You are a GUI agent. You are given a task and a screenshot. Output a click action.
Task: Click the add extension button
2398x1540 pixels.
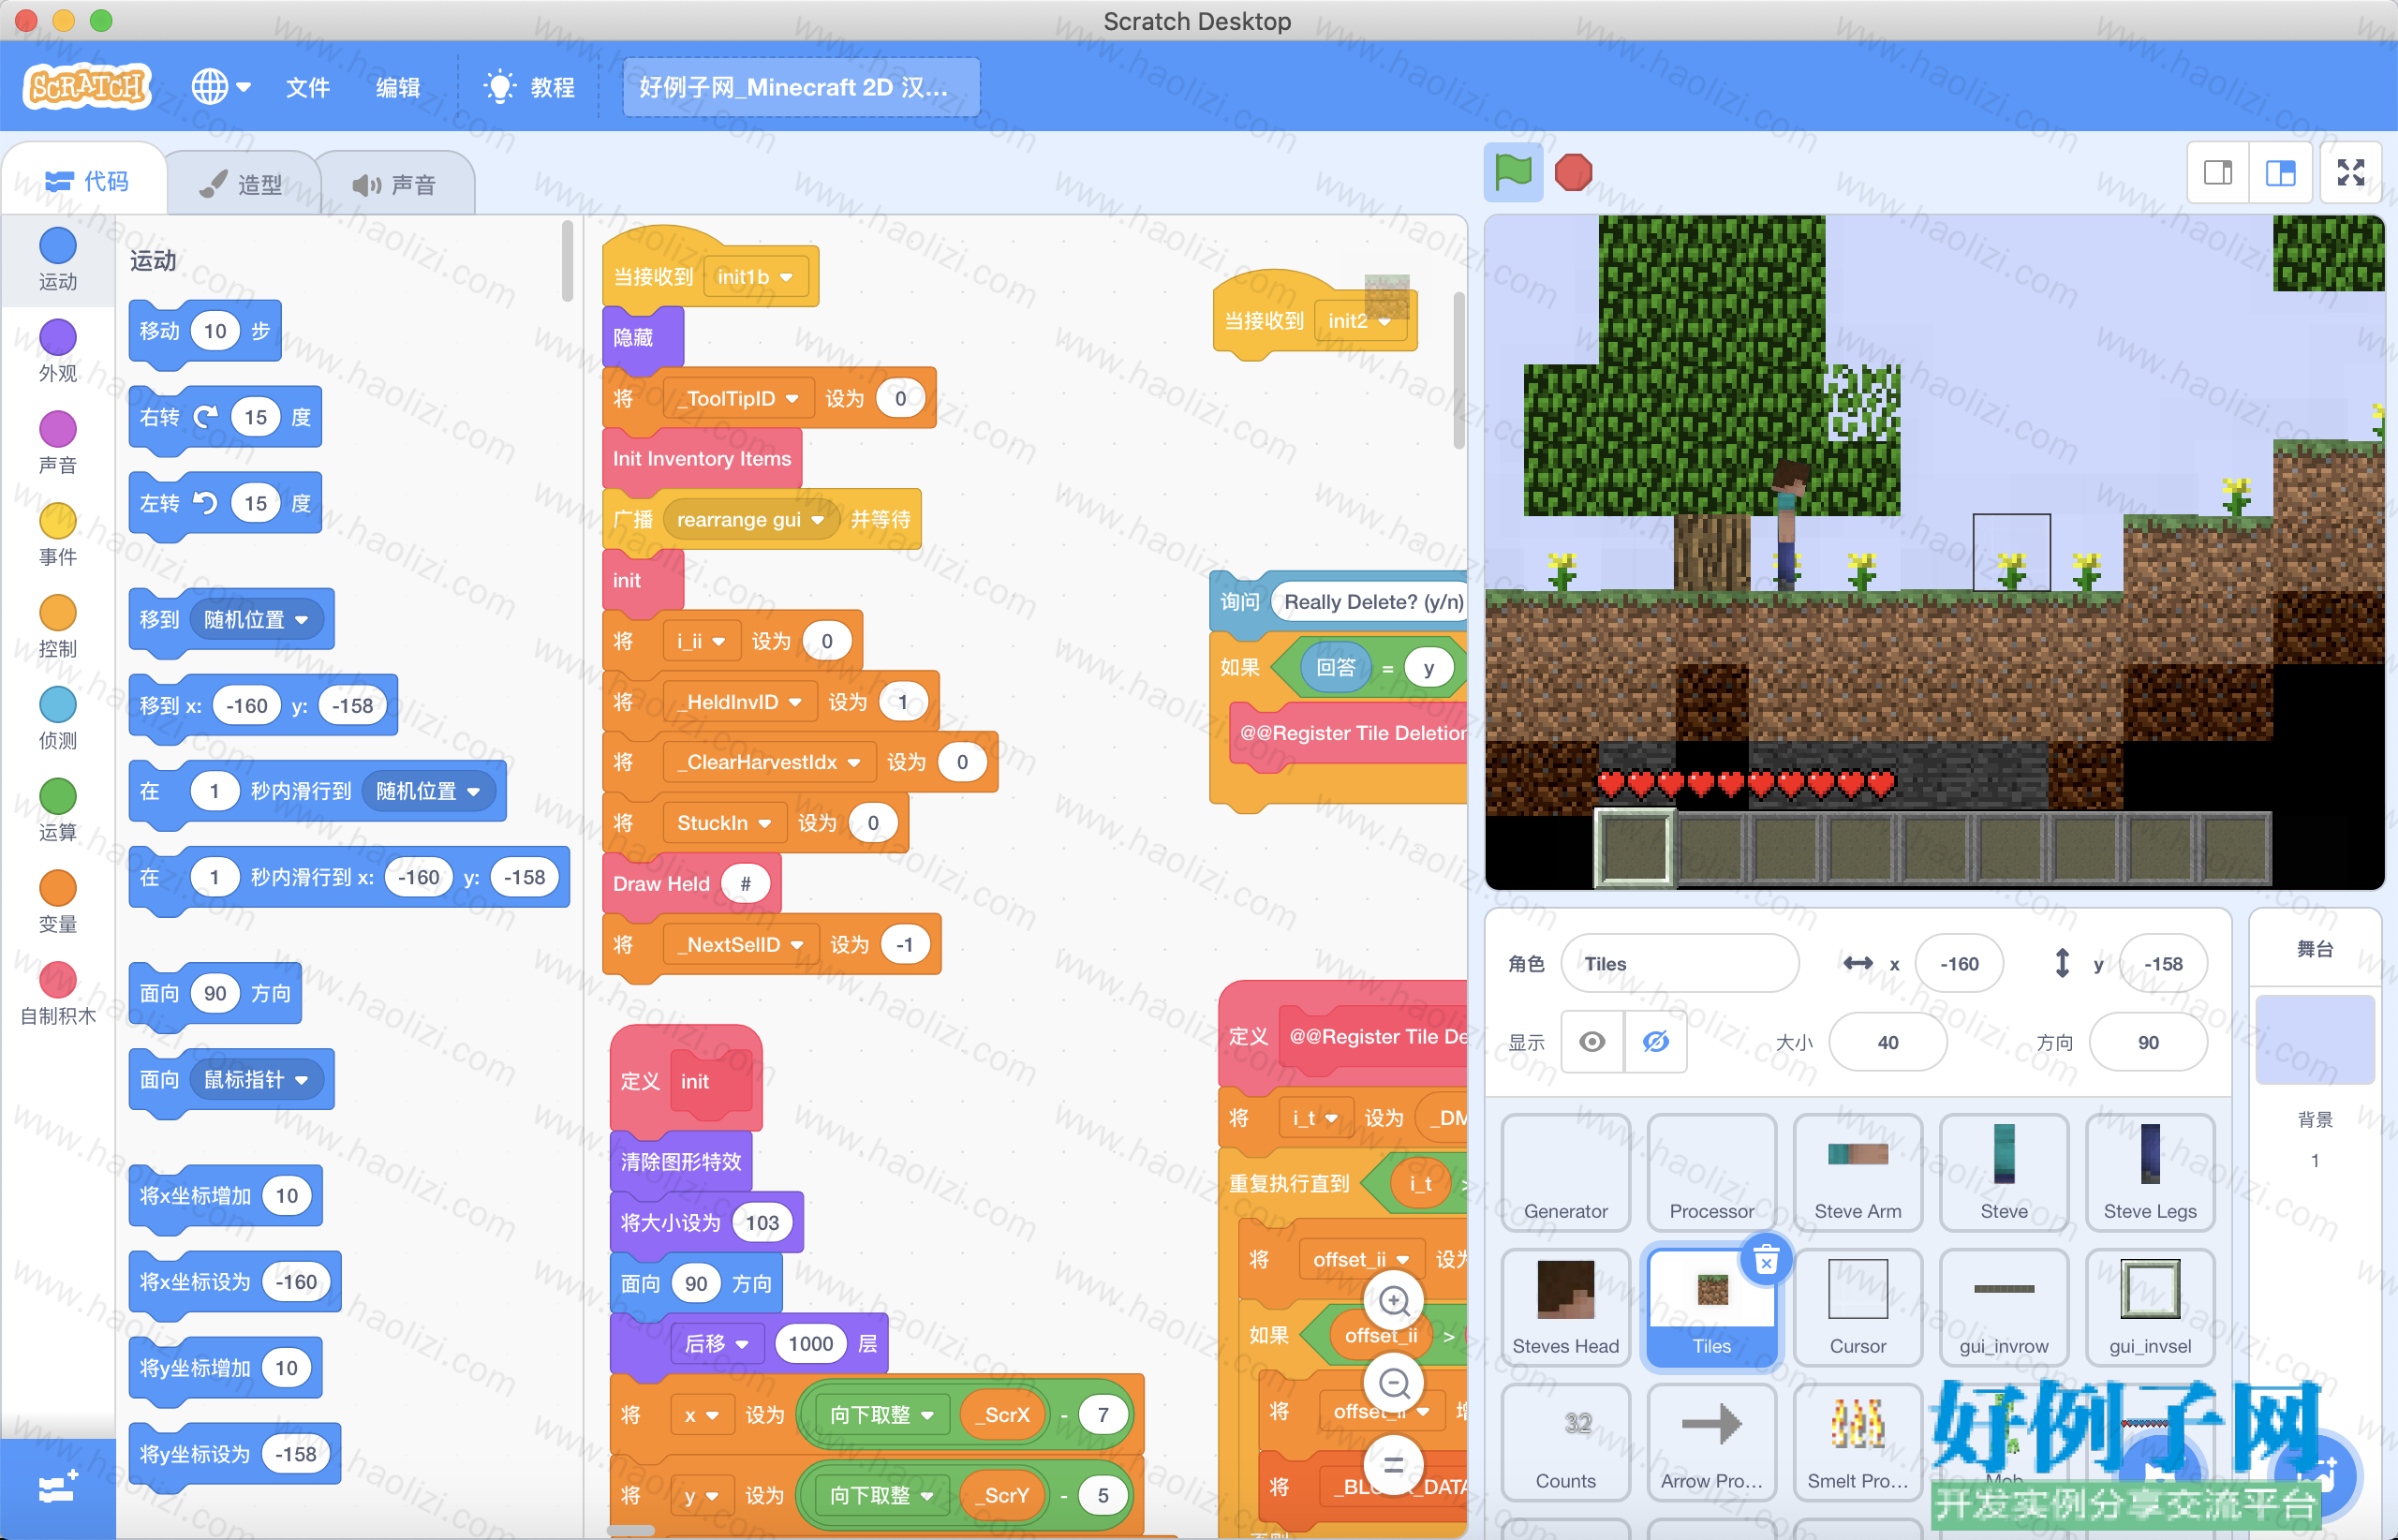pyautogui.click(x=57, y=1488)
